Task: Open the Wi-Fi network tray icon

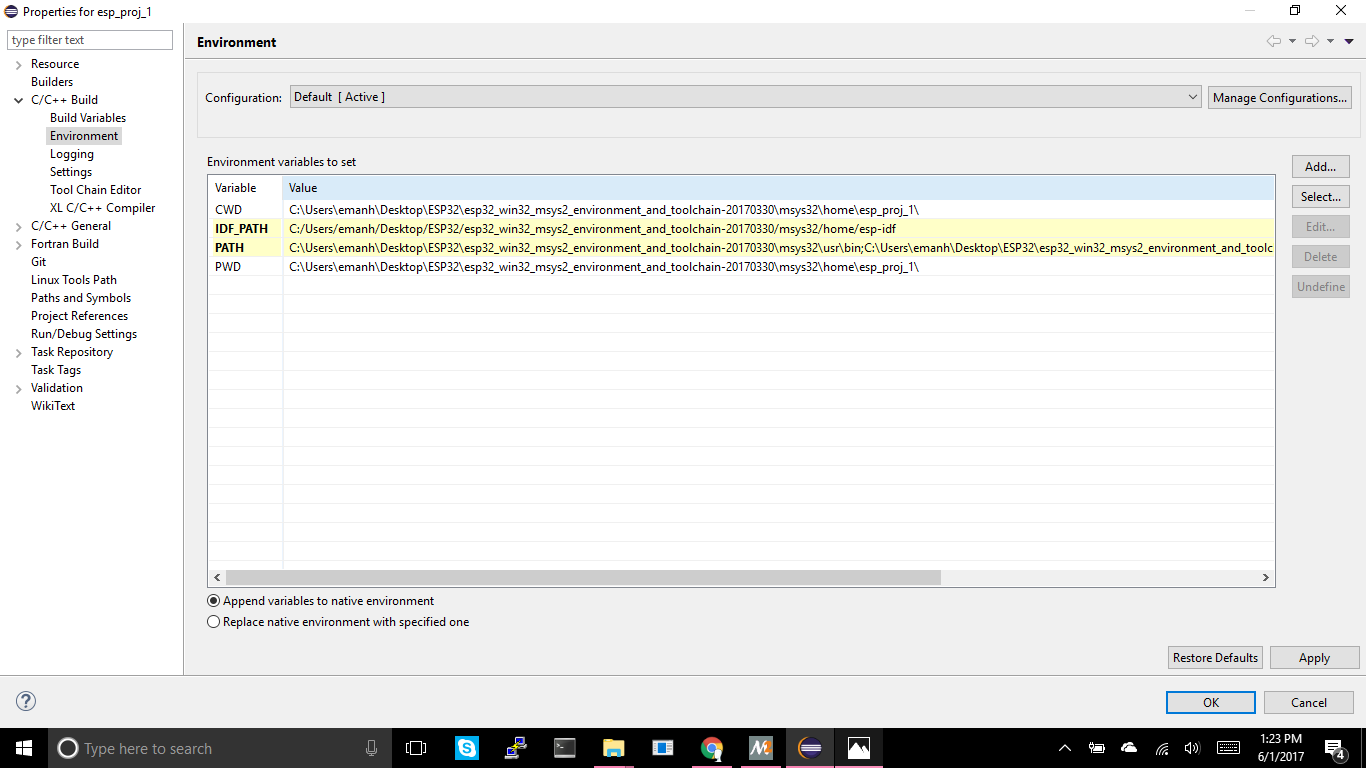Action: [1162, 748]
